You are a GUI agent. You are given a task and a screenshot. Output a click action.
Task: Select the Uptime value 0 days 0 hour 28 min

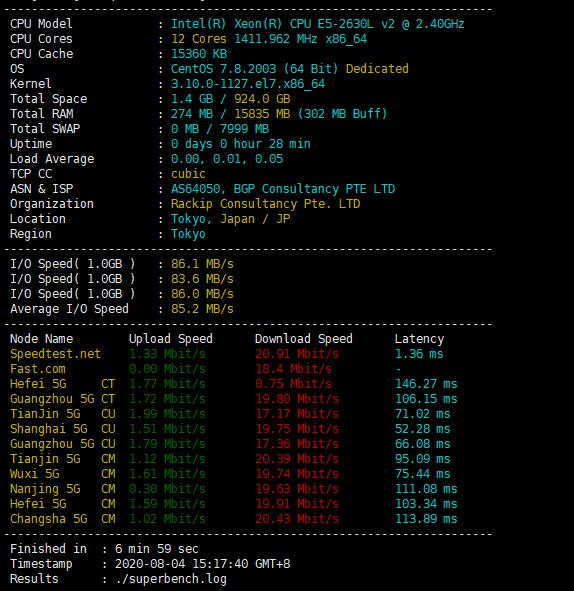[x=240, y=144]
